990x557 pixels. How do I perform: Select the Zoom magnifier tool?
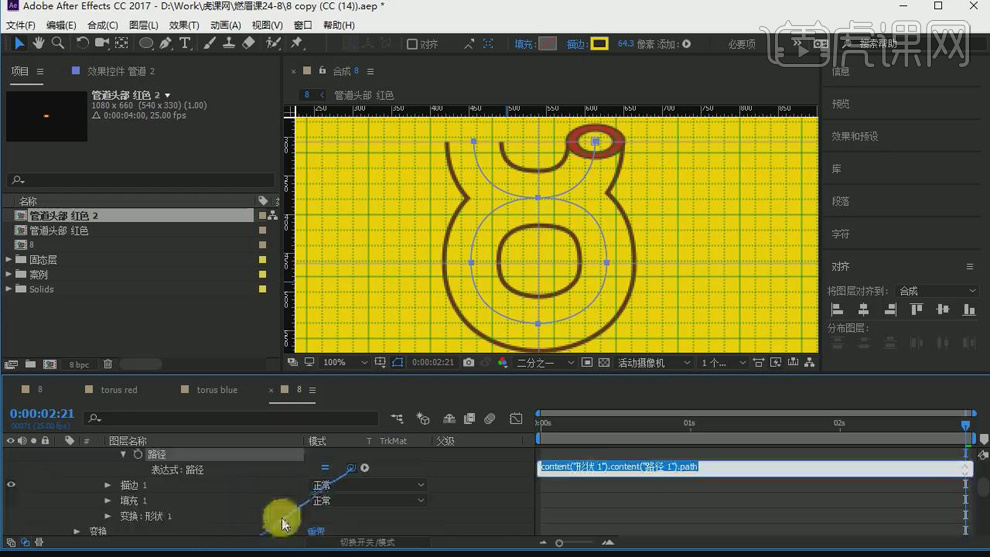click(x=57, y=43)
